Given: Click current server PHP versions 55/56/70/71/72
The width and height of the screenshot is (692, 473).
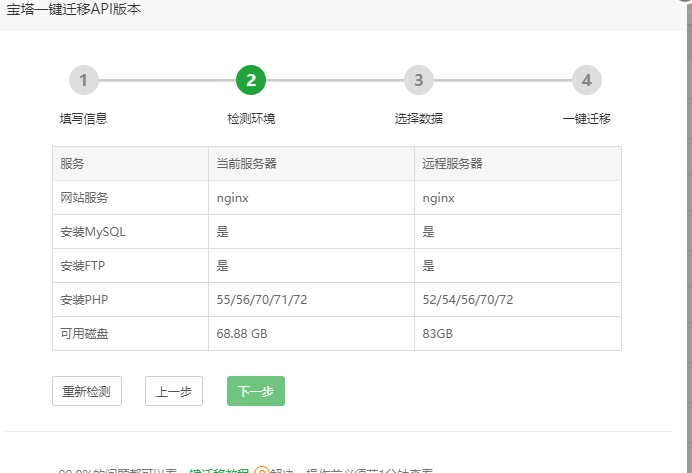Looking at the screenshot, I should pos(262,300).
